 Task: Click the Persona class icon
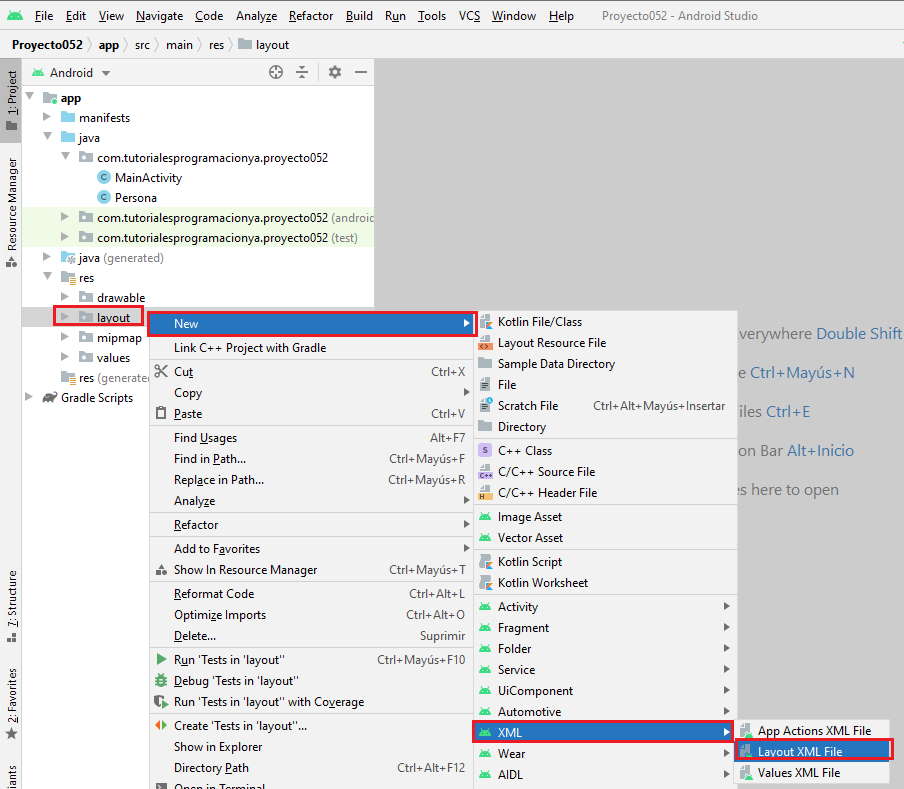pos(104,197)
